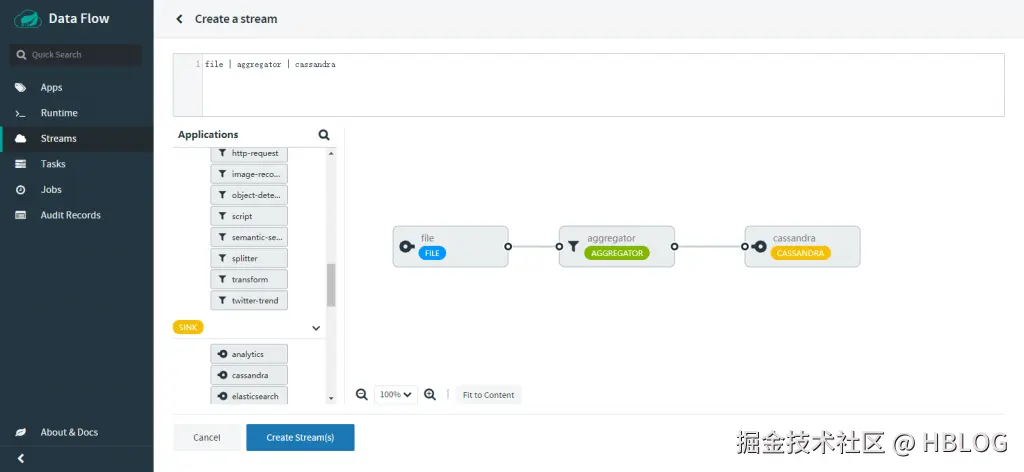
Task: Click the zoom in magnifier icon
Action: 430,394
